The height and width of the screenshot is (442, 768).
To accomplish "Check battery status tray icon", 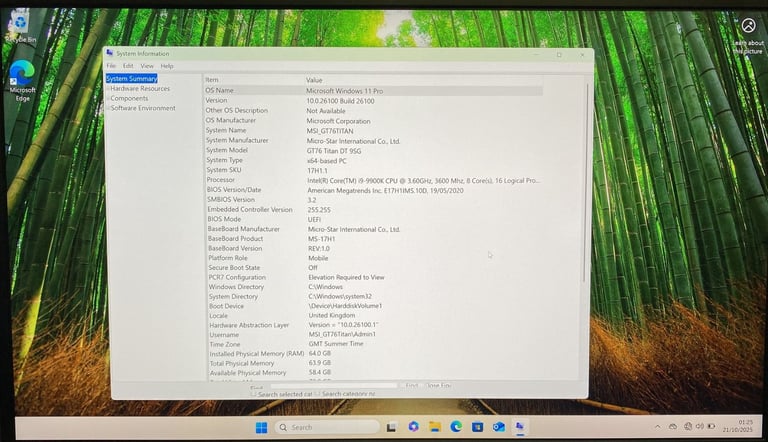I will pos(711,426).
